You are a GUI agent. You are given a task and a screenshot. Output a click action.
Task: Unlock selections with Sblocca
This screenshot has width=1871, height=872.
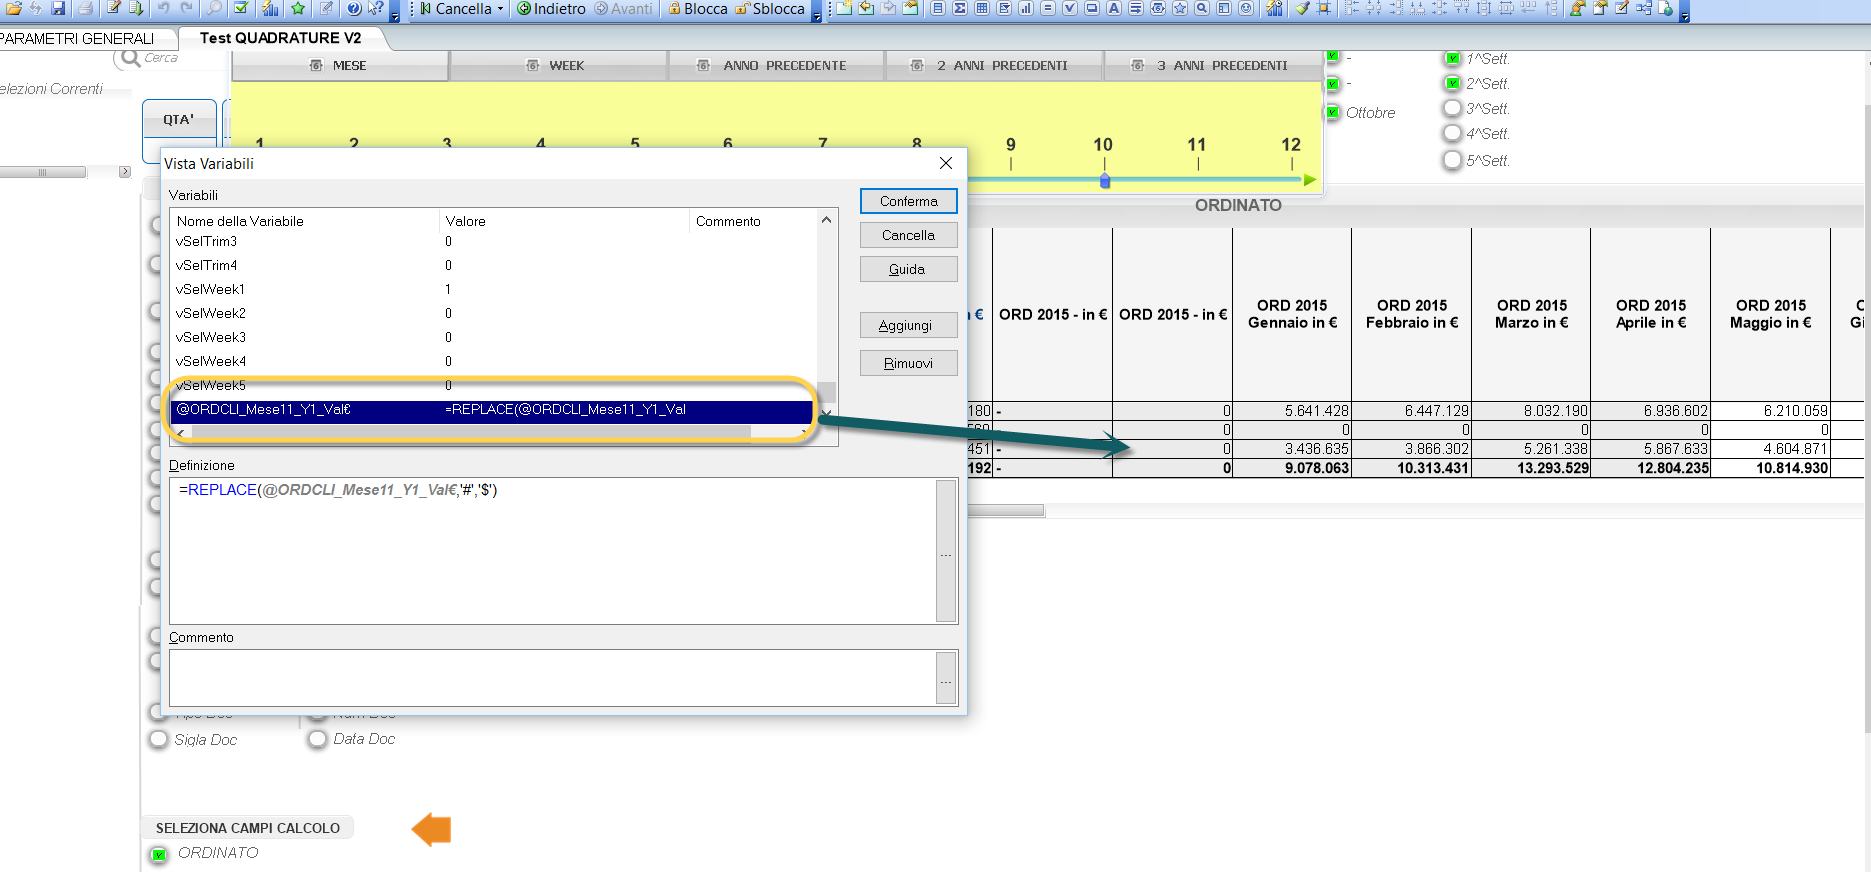coord(770,8)
